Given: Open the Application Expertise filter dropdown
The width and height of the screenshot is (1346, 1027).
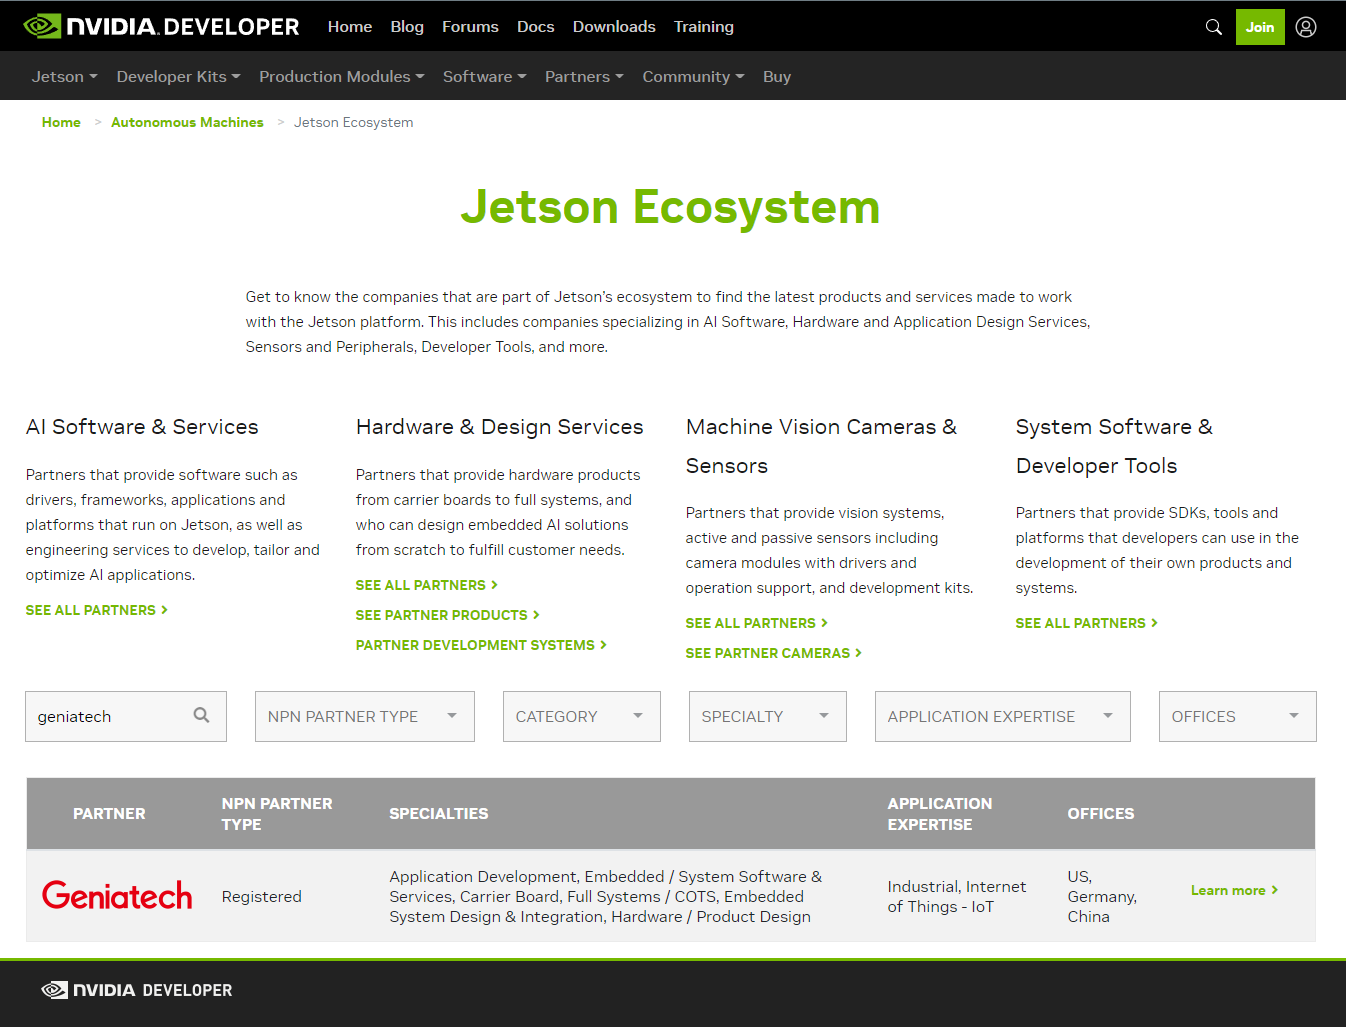Looking at the screenshot, I should point(1003,716).
